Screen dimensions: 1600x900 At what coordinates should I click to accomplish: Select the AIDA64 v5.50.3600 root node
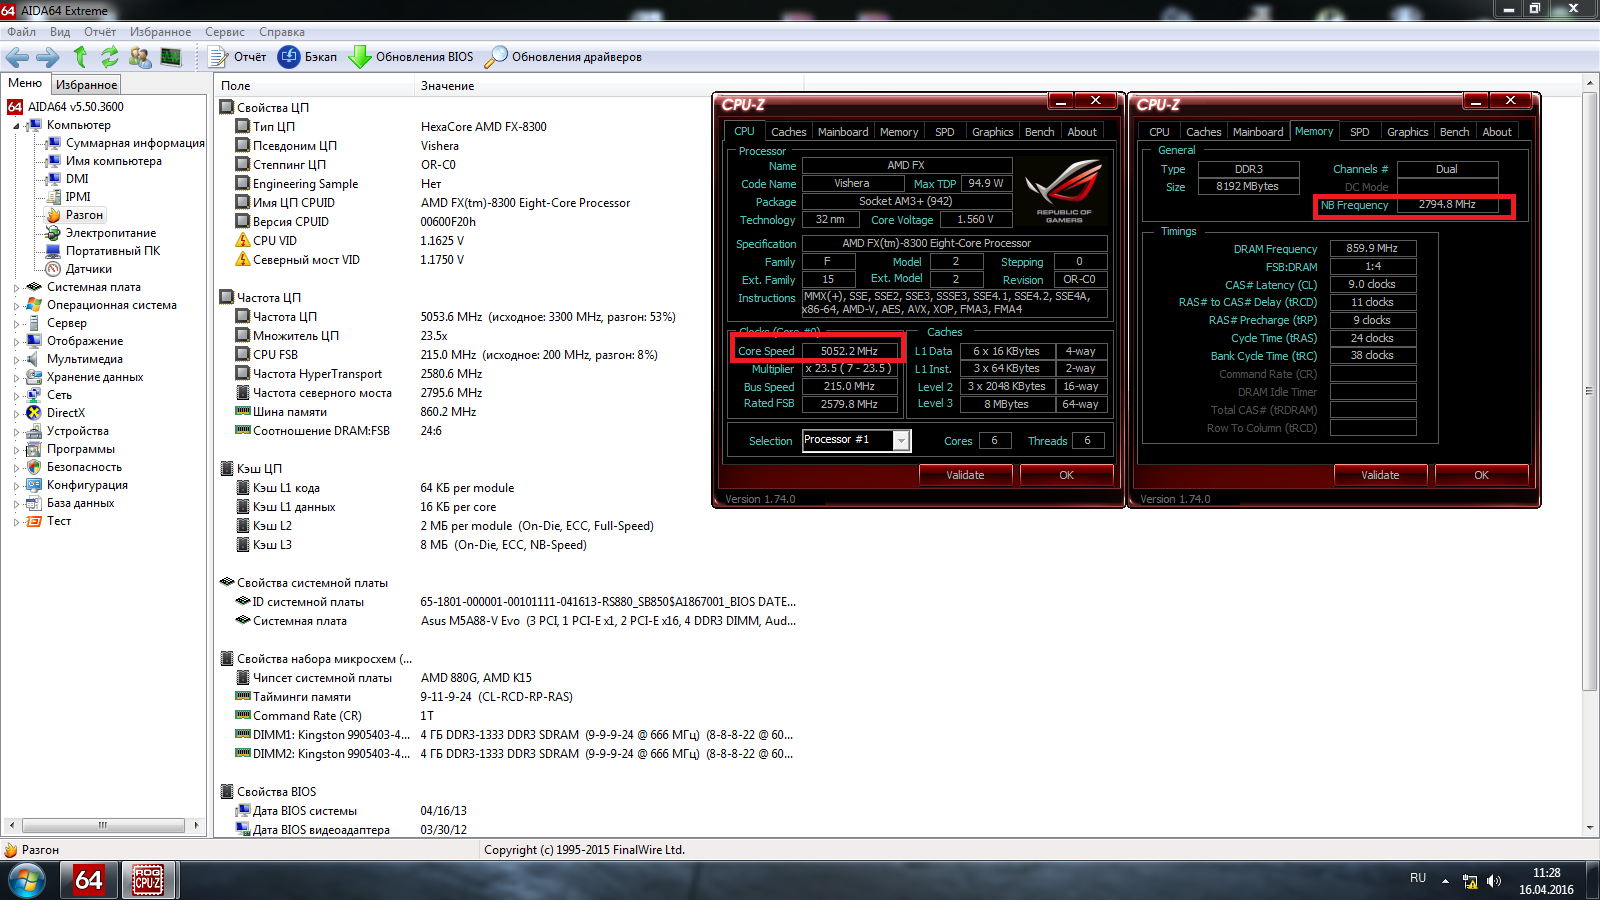tap(76, 107)
